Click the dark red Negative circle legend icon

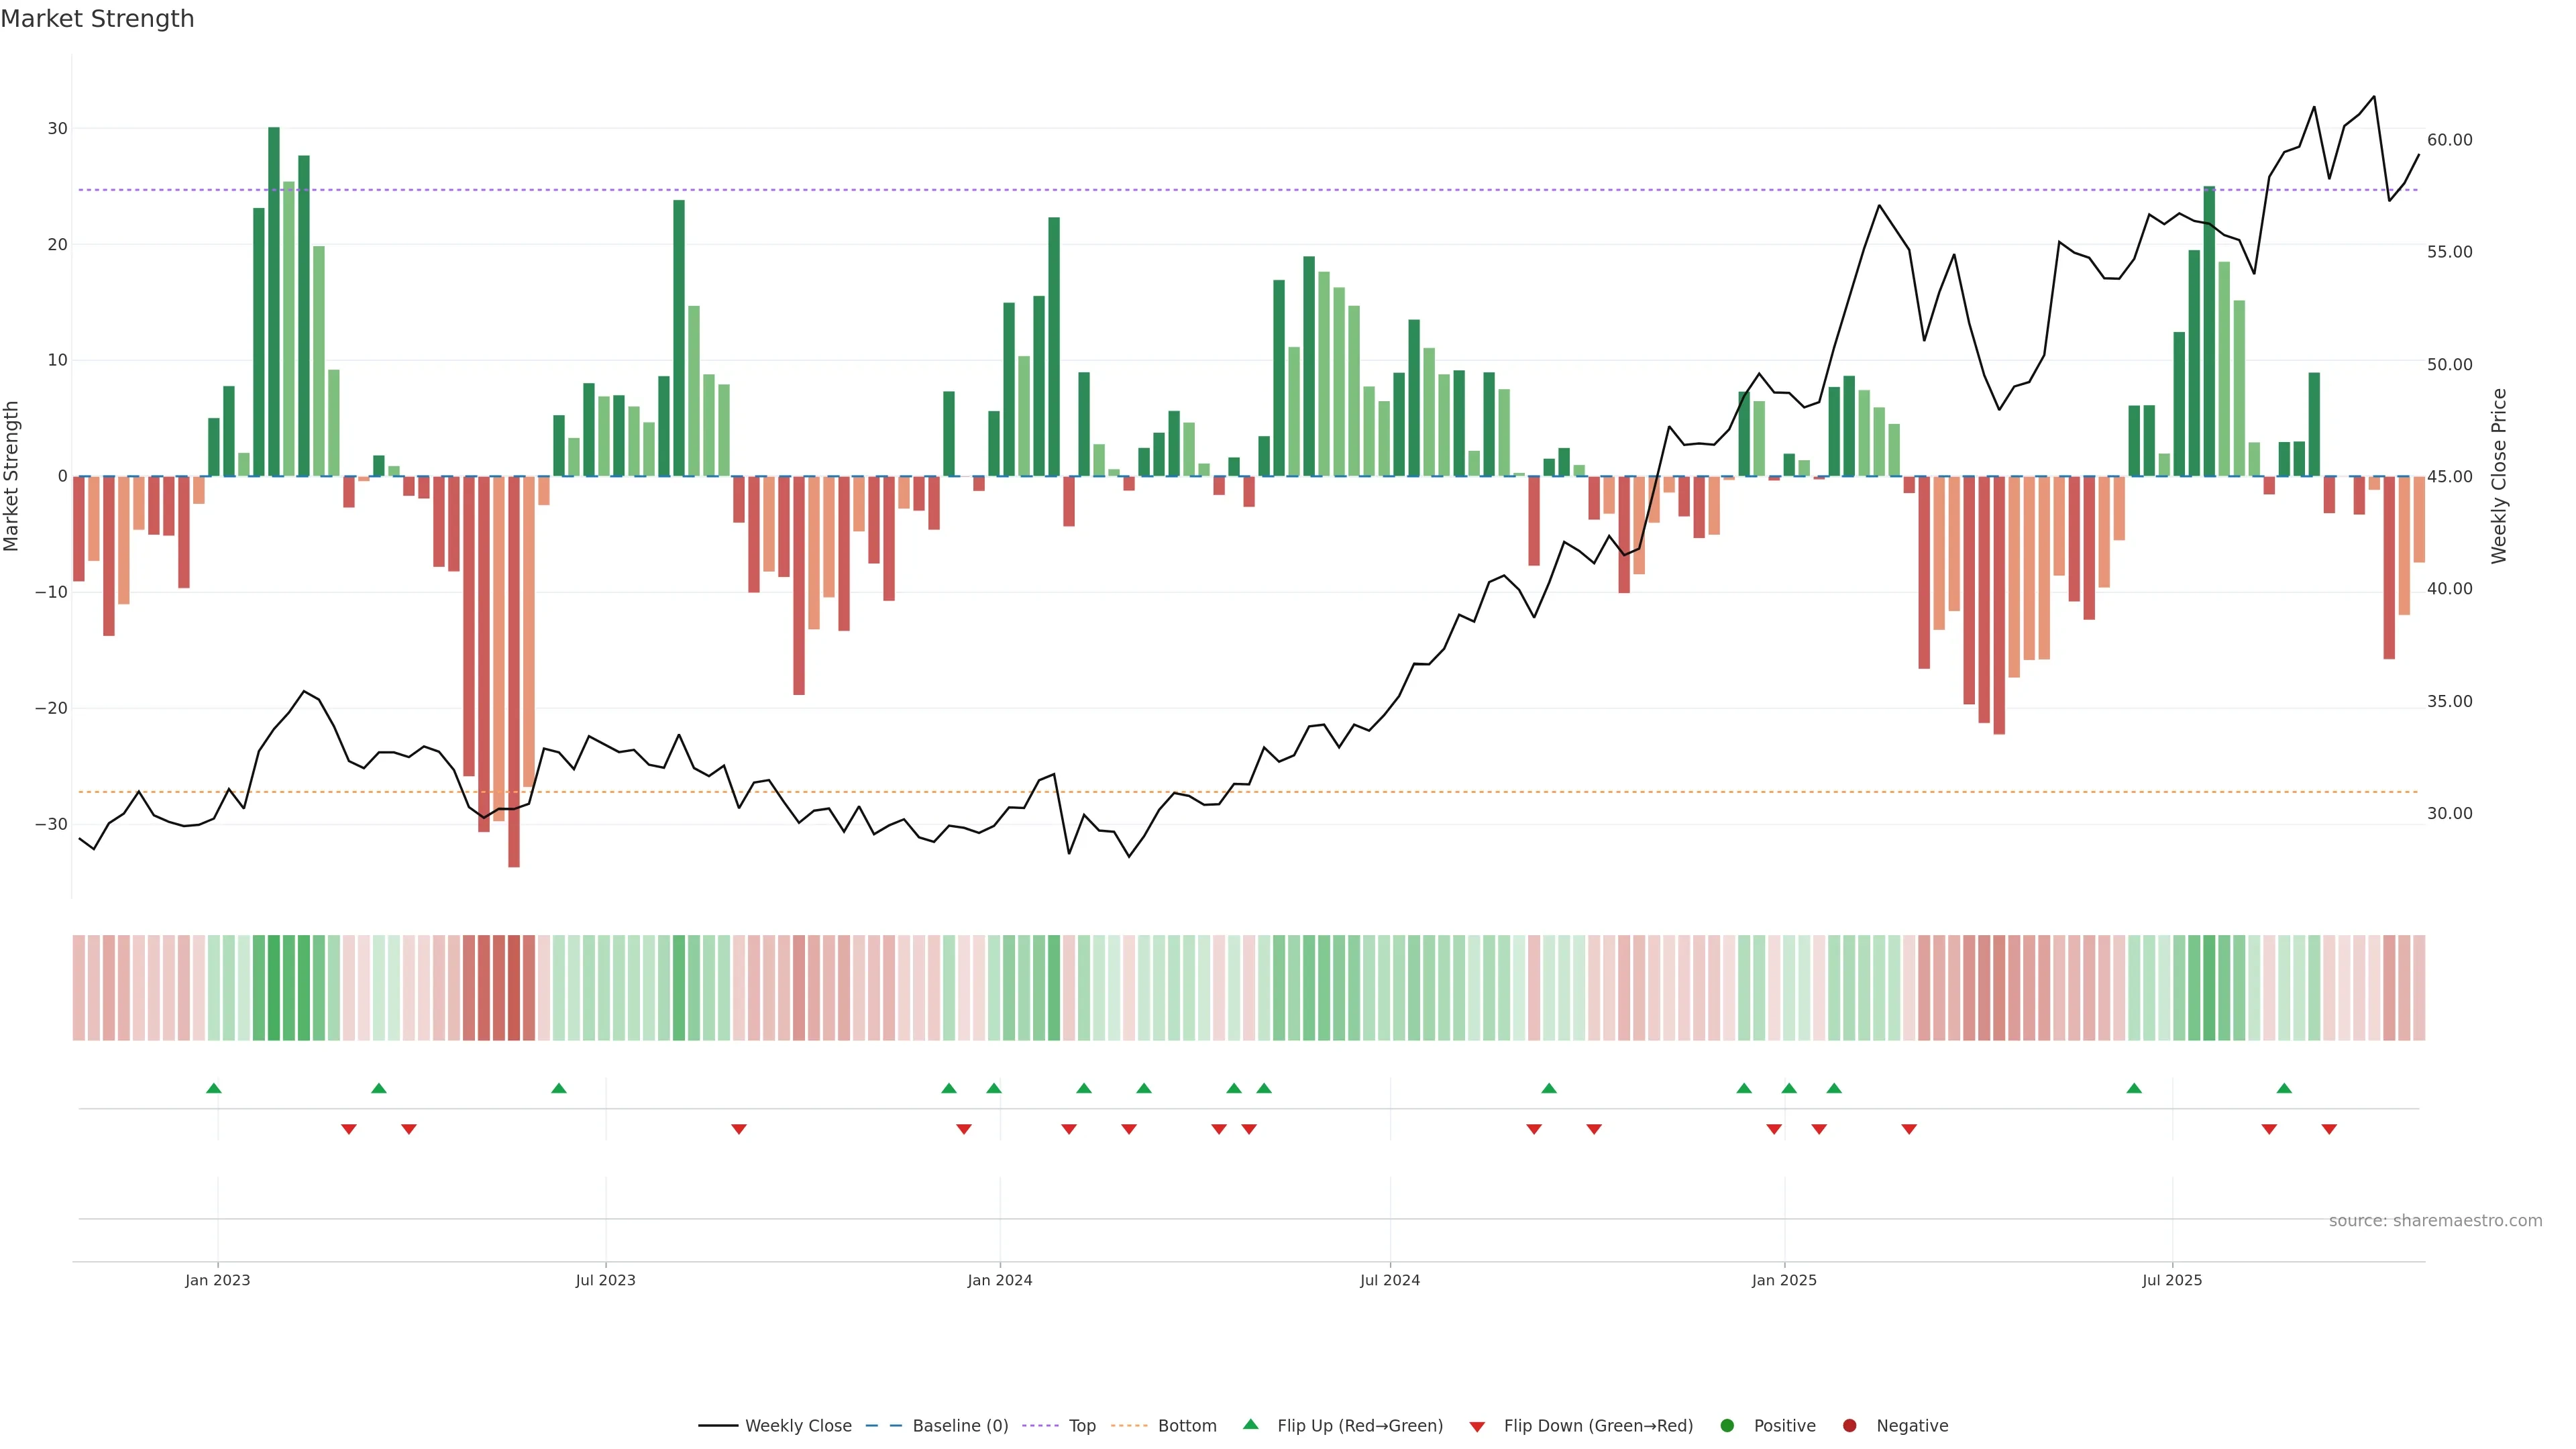[1849, 1426]
